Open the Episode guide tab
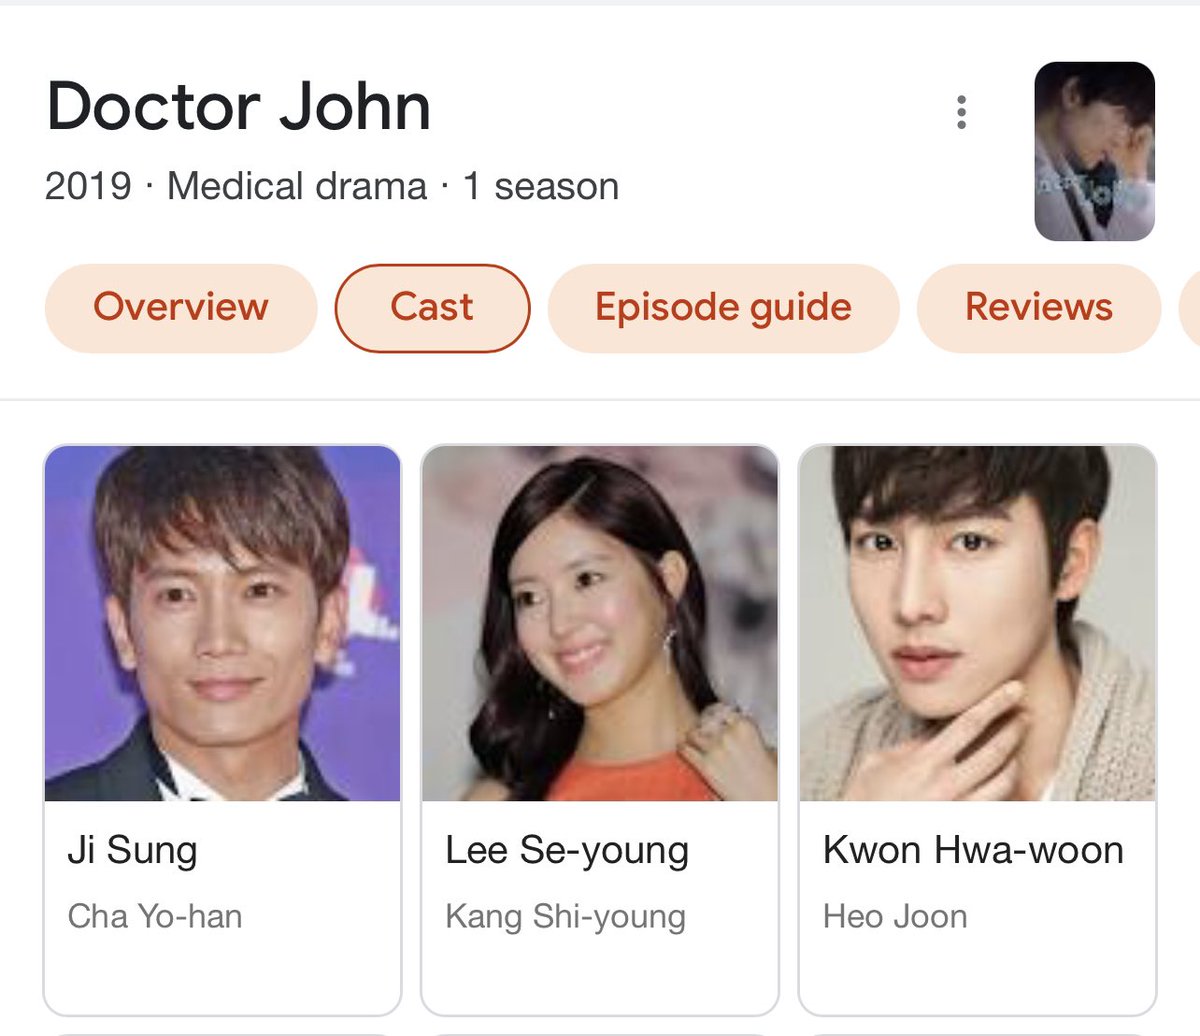 pos(723,307)
